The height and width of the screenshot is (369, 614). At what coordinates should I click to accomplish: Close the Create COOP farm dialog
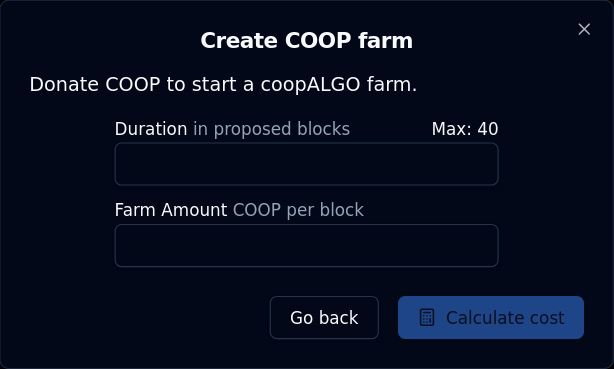pos(584,29)
